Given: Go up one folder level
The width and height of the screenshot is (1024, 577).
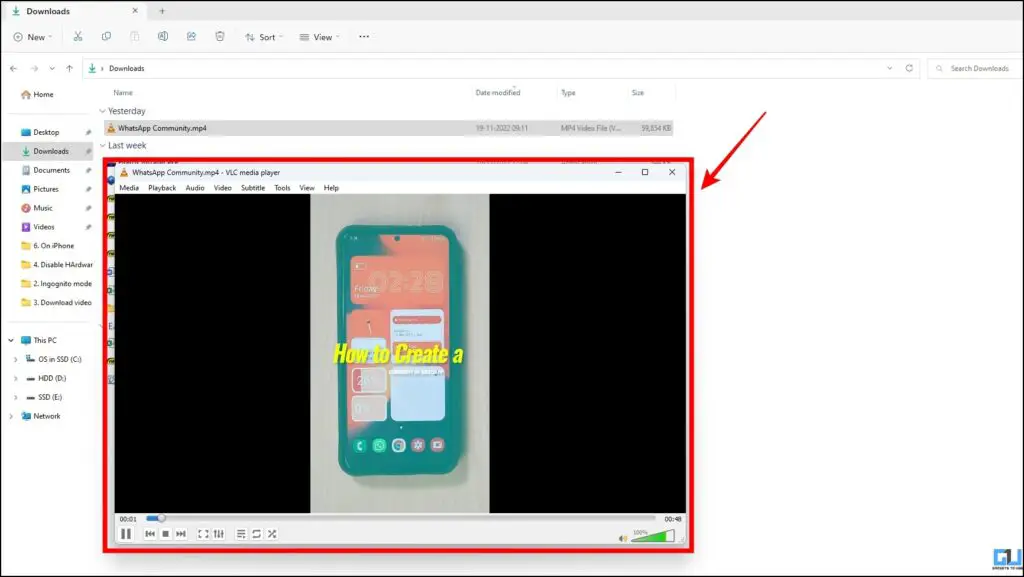Looking at the screenshot, I should click(x=69, y=69).
